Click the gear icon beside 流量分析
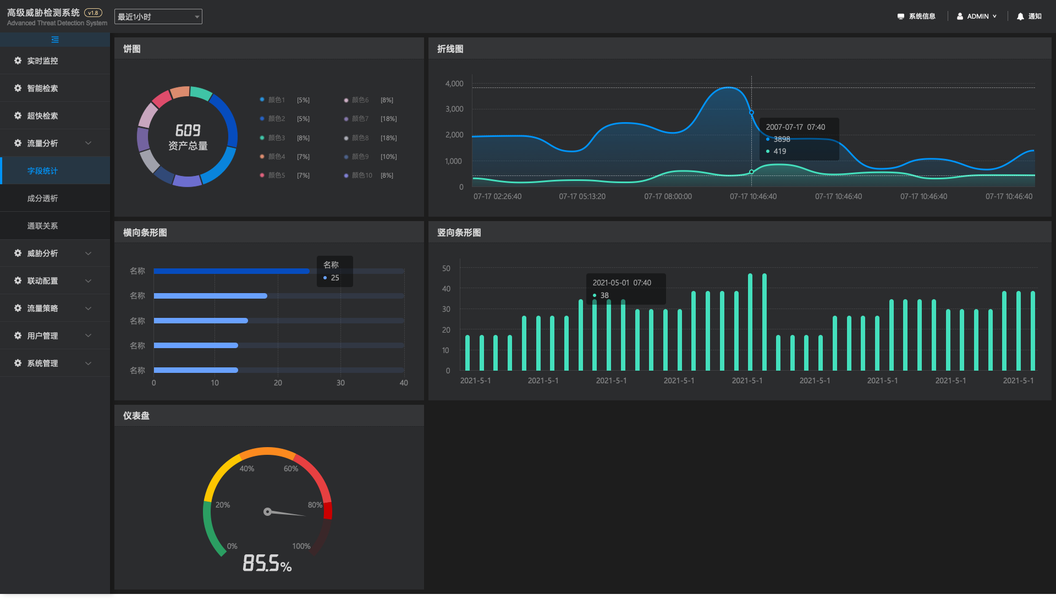The width and height of the screenshot is (1056, 600). point(18,143)
